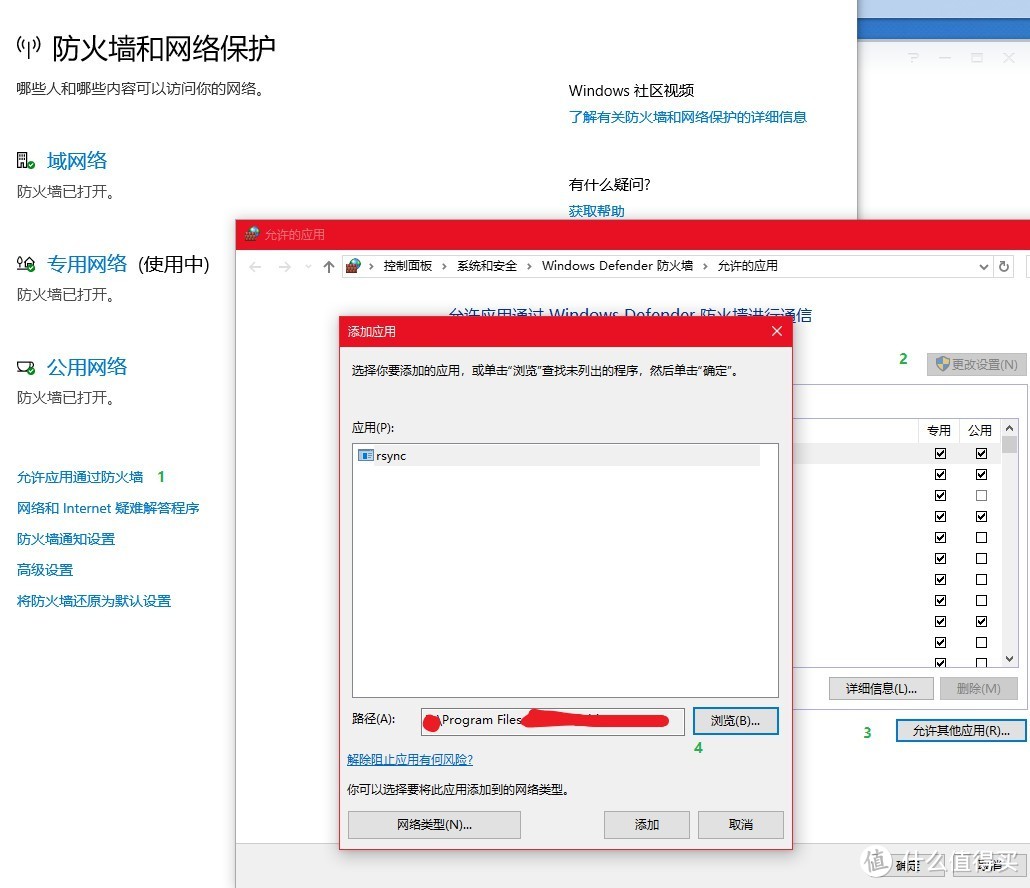Toggle the third row 专用 checkbox

click(941, 495)
